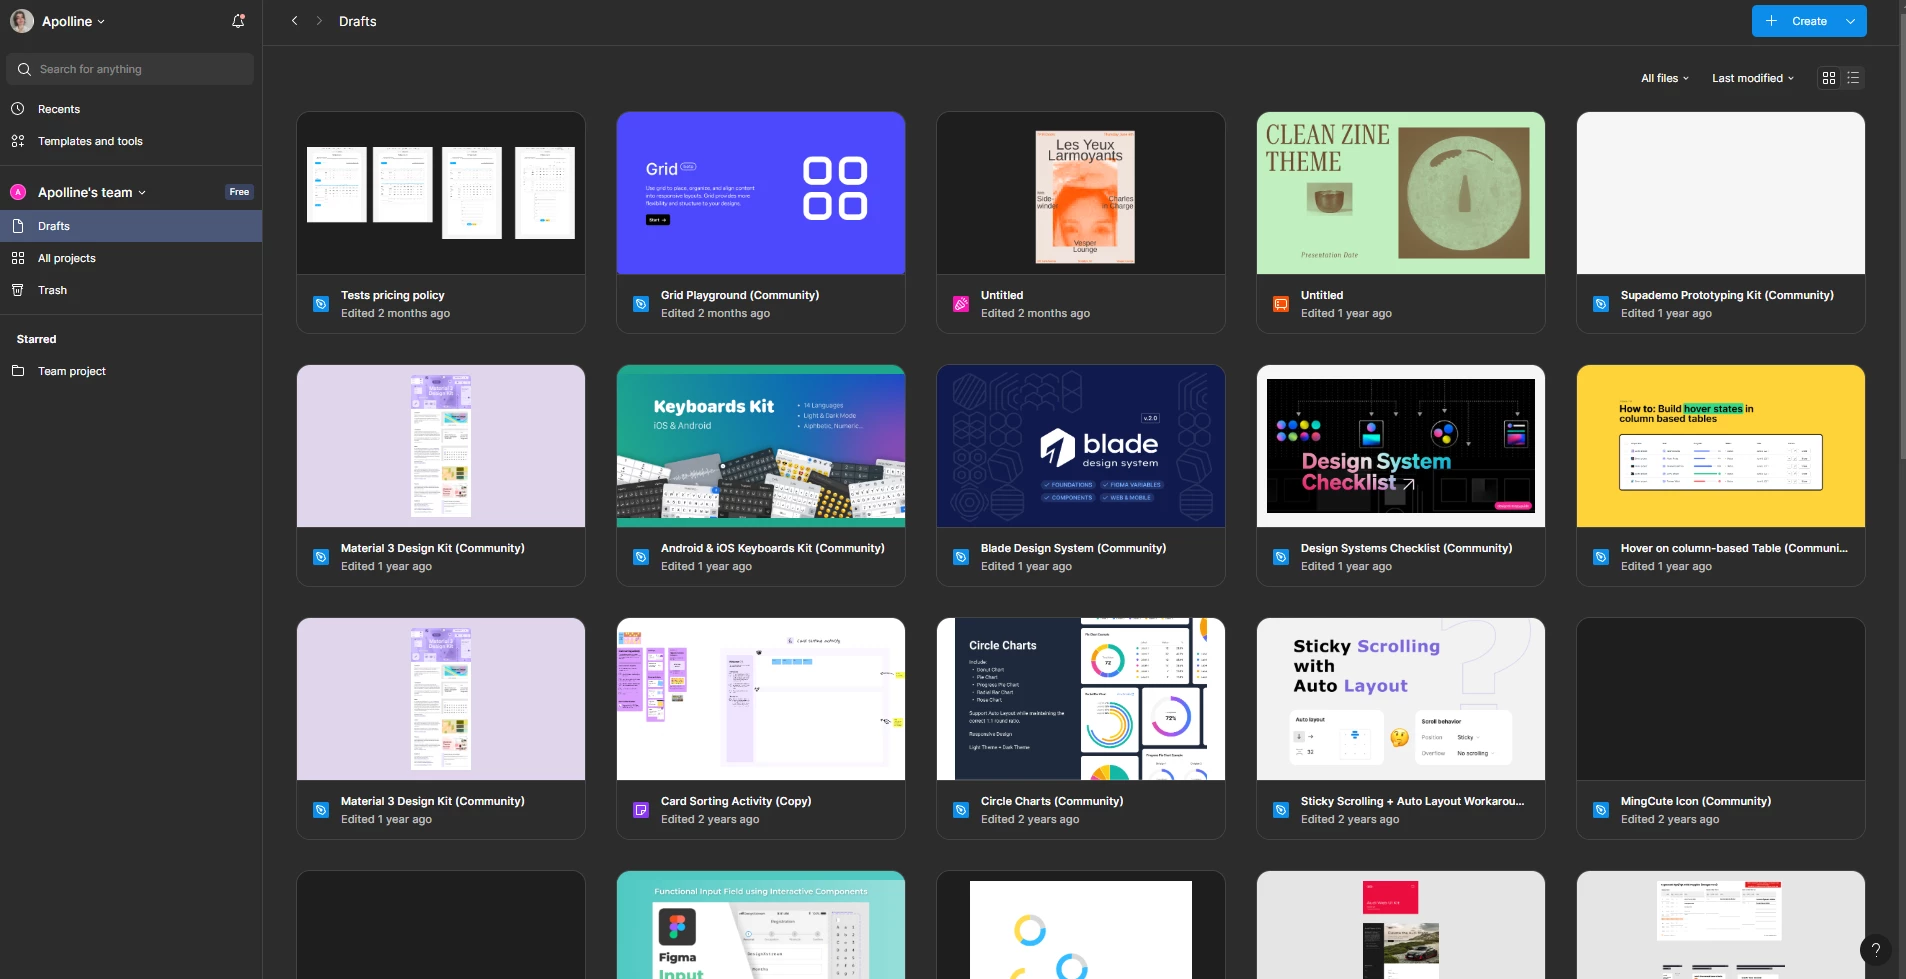
Task: Click Apolline user avatar picture
Action: pyautogui.click(x=22, y=21)
